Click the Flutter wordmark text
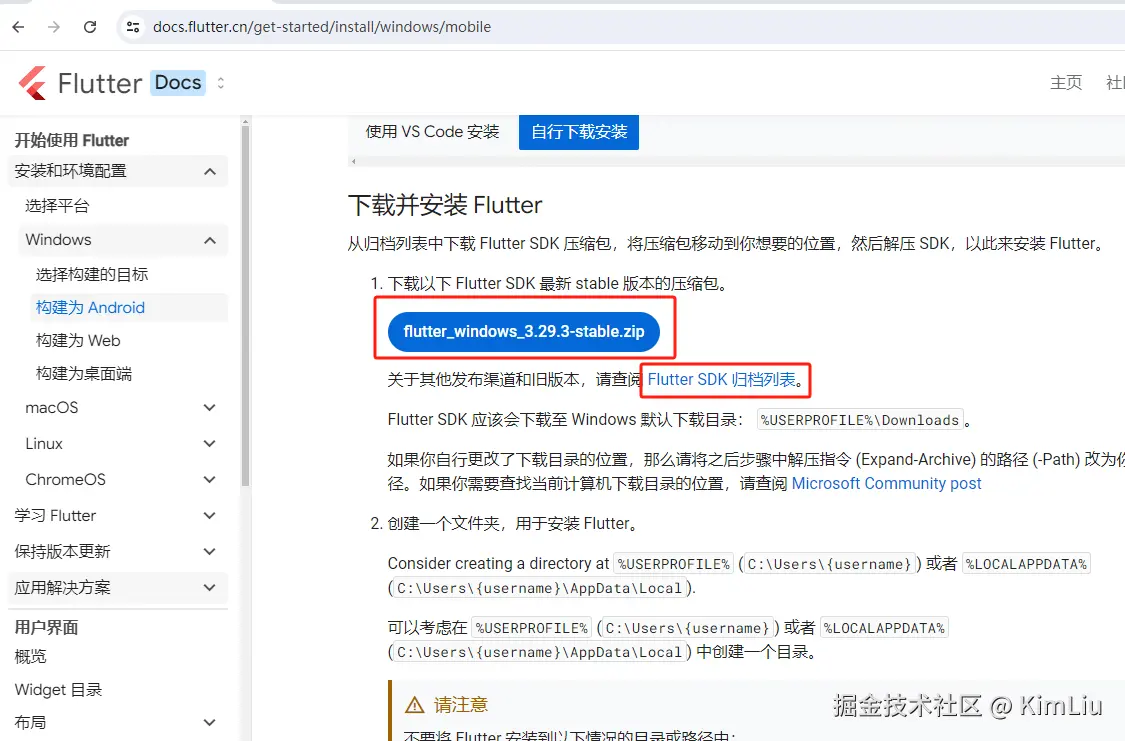This screenshot has width=1125, height=741. [x=100, y=83]
